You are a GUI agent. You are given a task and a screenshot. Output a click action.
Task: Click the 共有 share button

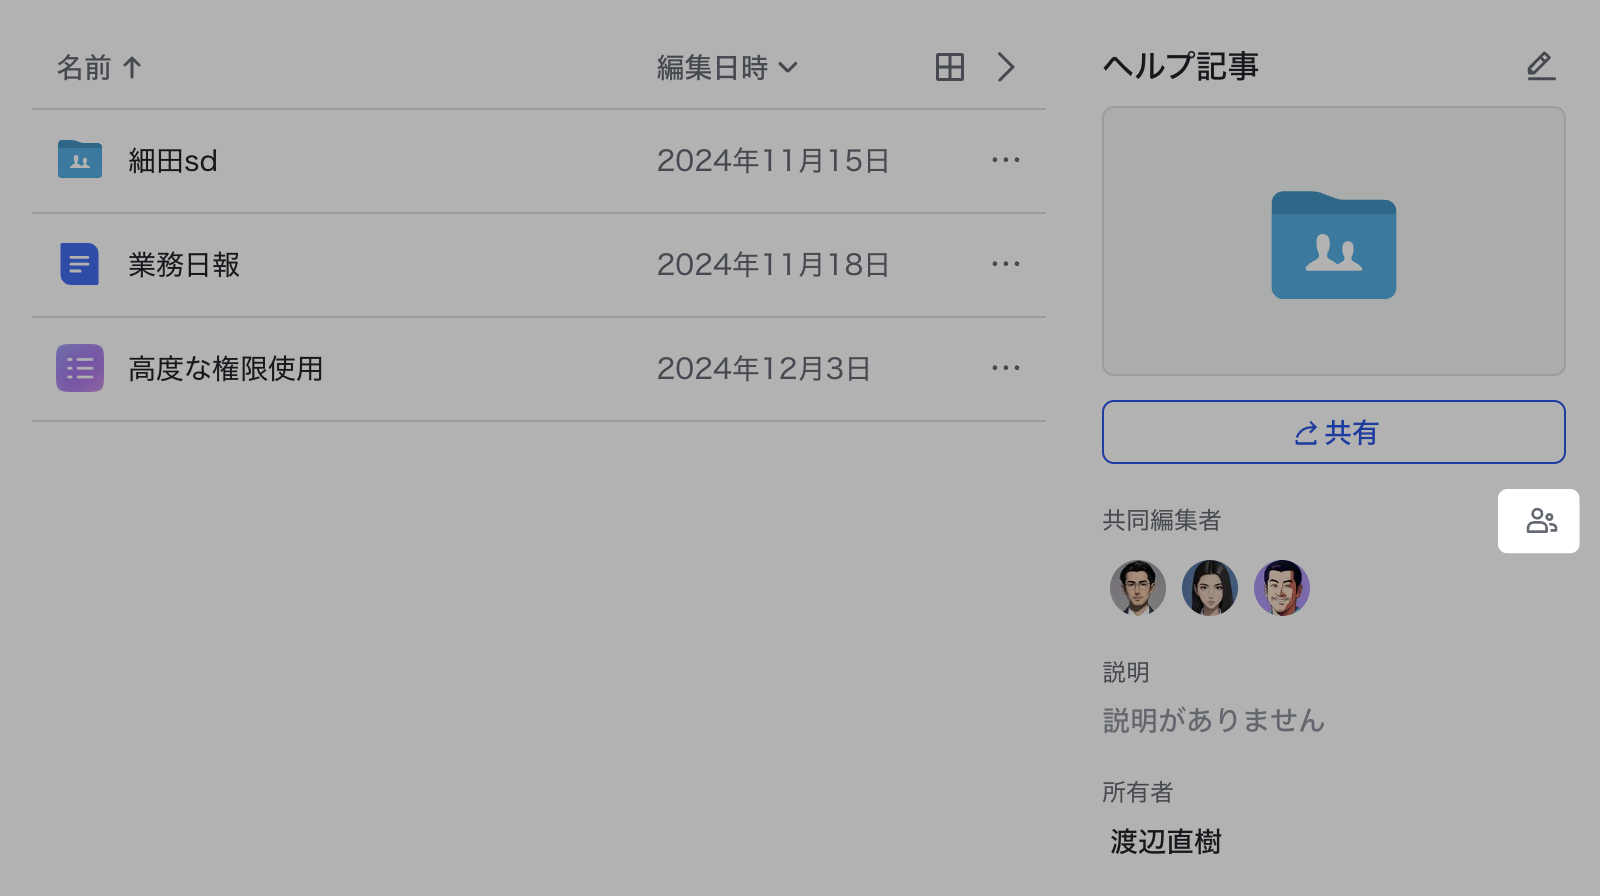point(1333,432)
